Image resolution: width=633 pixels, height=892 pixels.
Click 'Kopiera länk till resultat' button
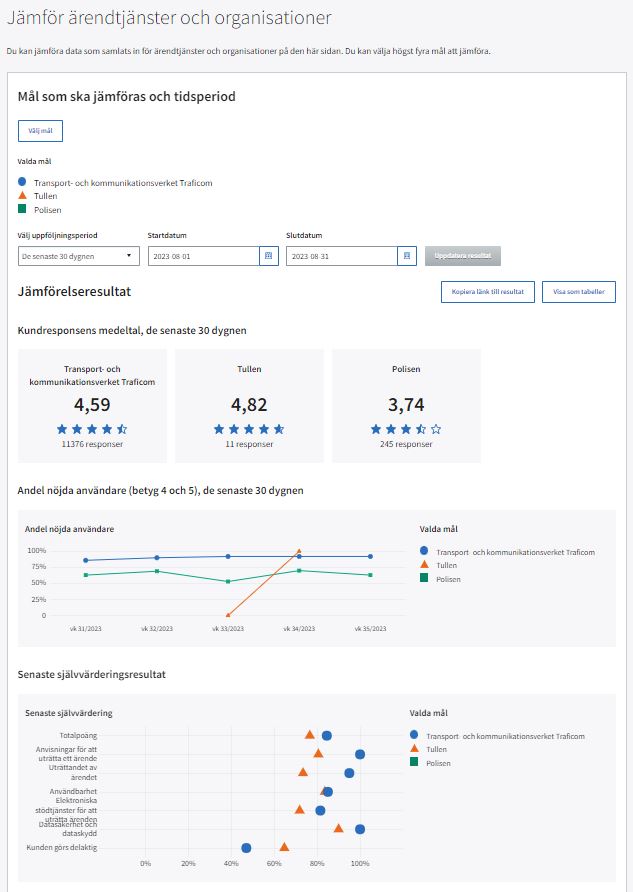pos(487,292)
